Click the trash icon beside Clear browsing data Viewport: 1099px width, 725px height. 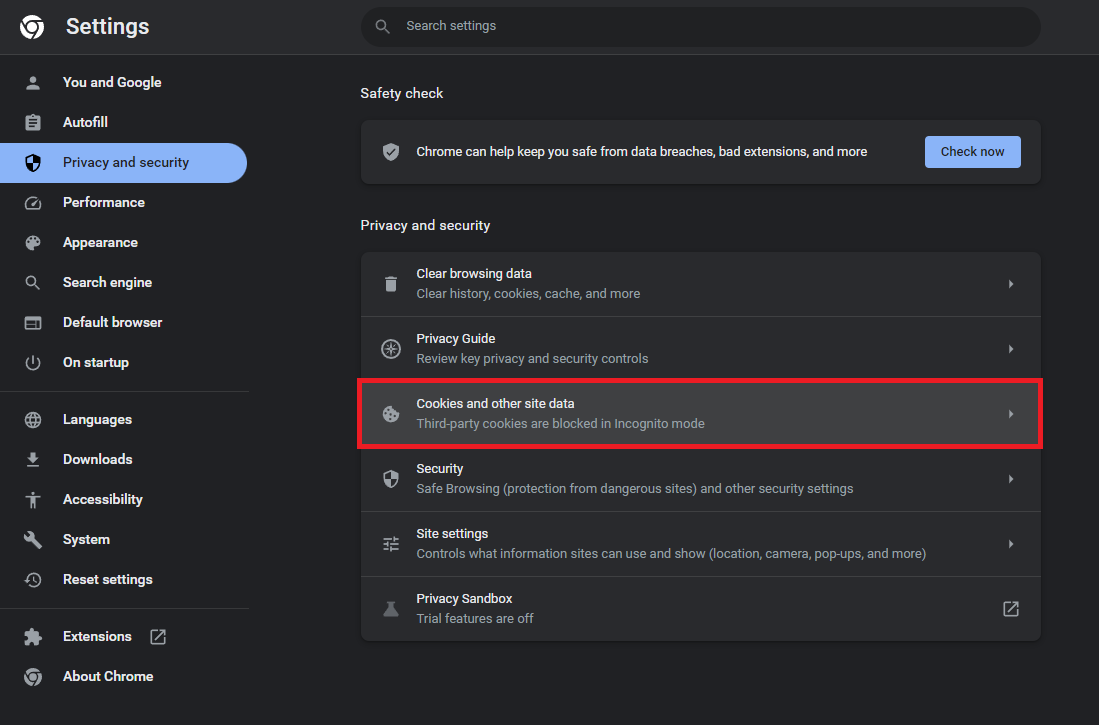[390, 283]
